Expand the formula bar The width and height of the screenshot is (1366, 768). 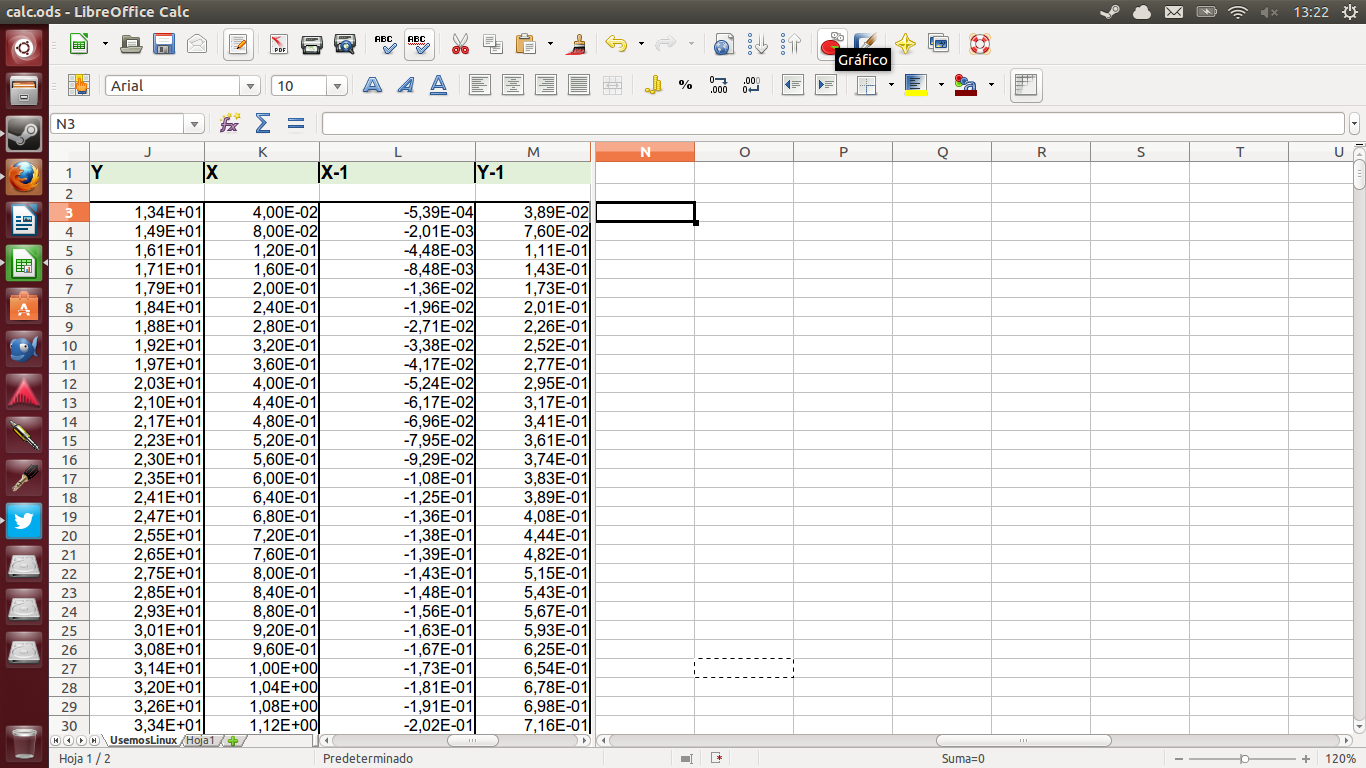pos(1355,124)
